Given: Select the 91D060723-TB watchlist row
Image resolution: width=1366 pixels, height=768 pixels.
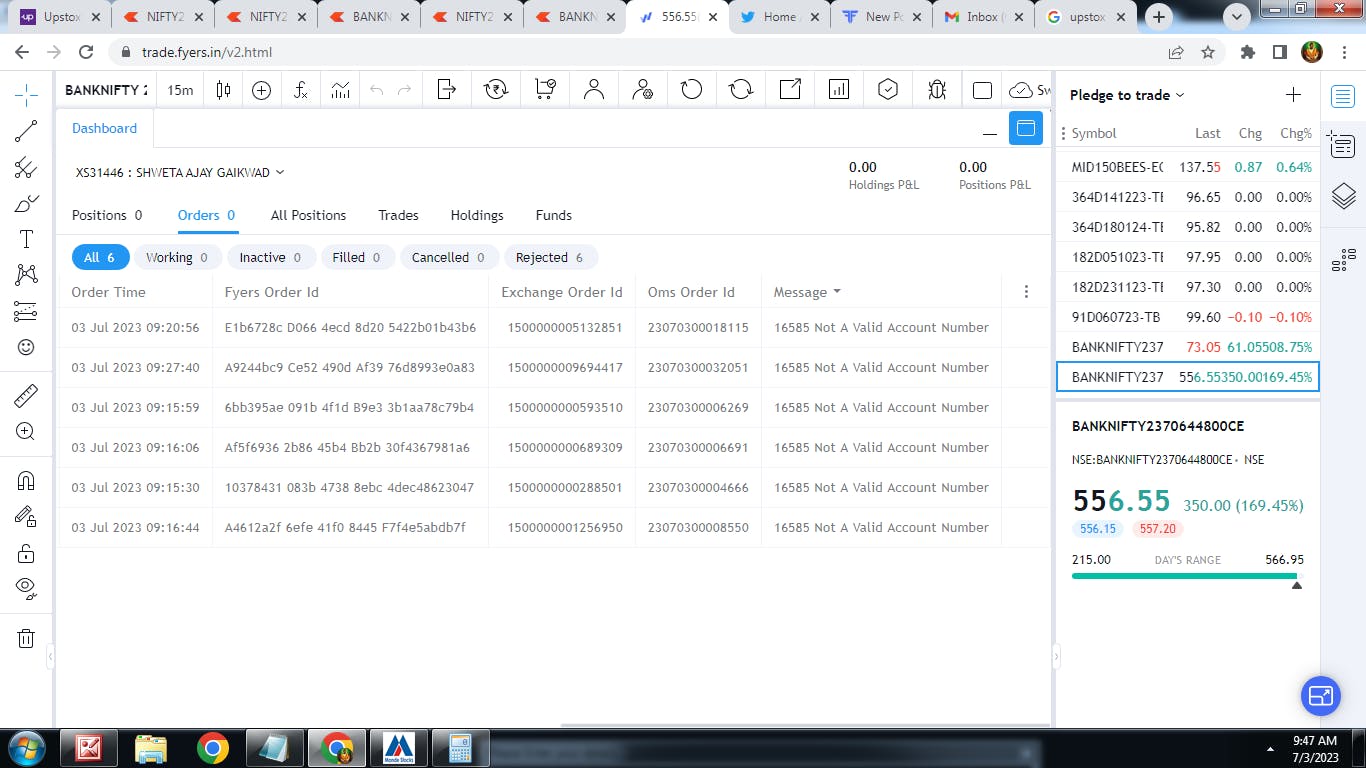Looking at the screenshot, I should tap(1189, 317).
